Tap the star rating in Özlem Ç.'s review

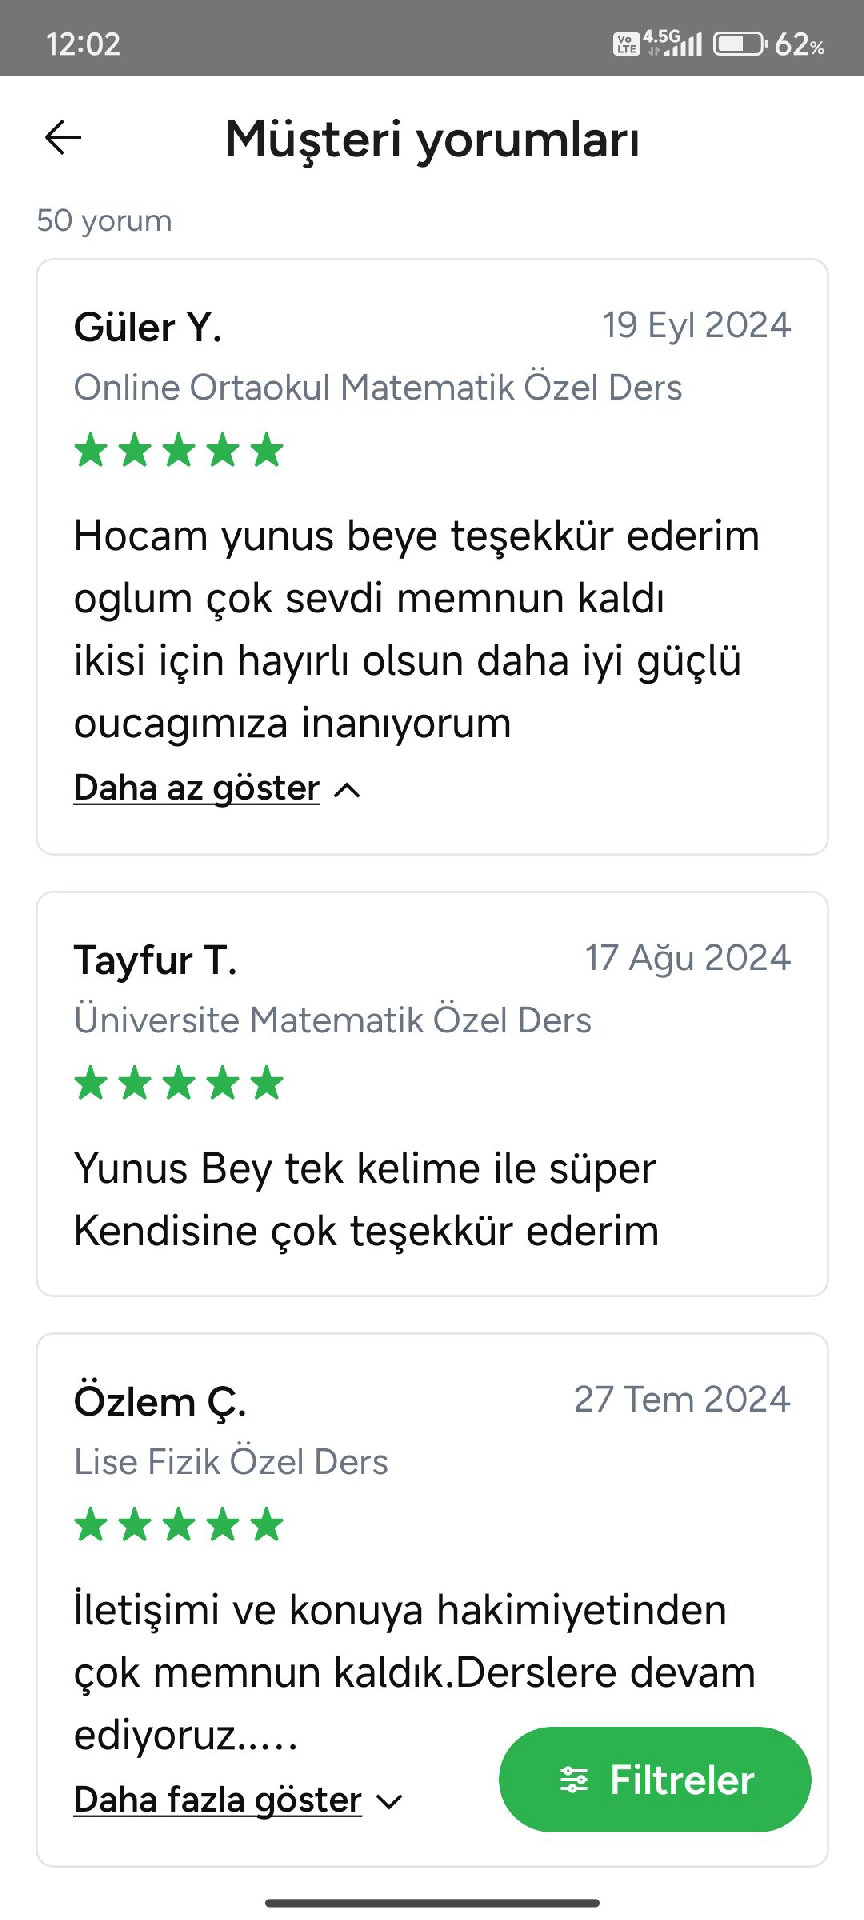(179, 1525)
